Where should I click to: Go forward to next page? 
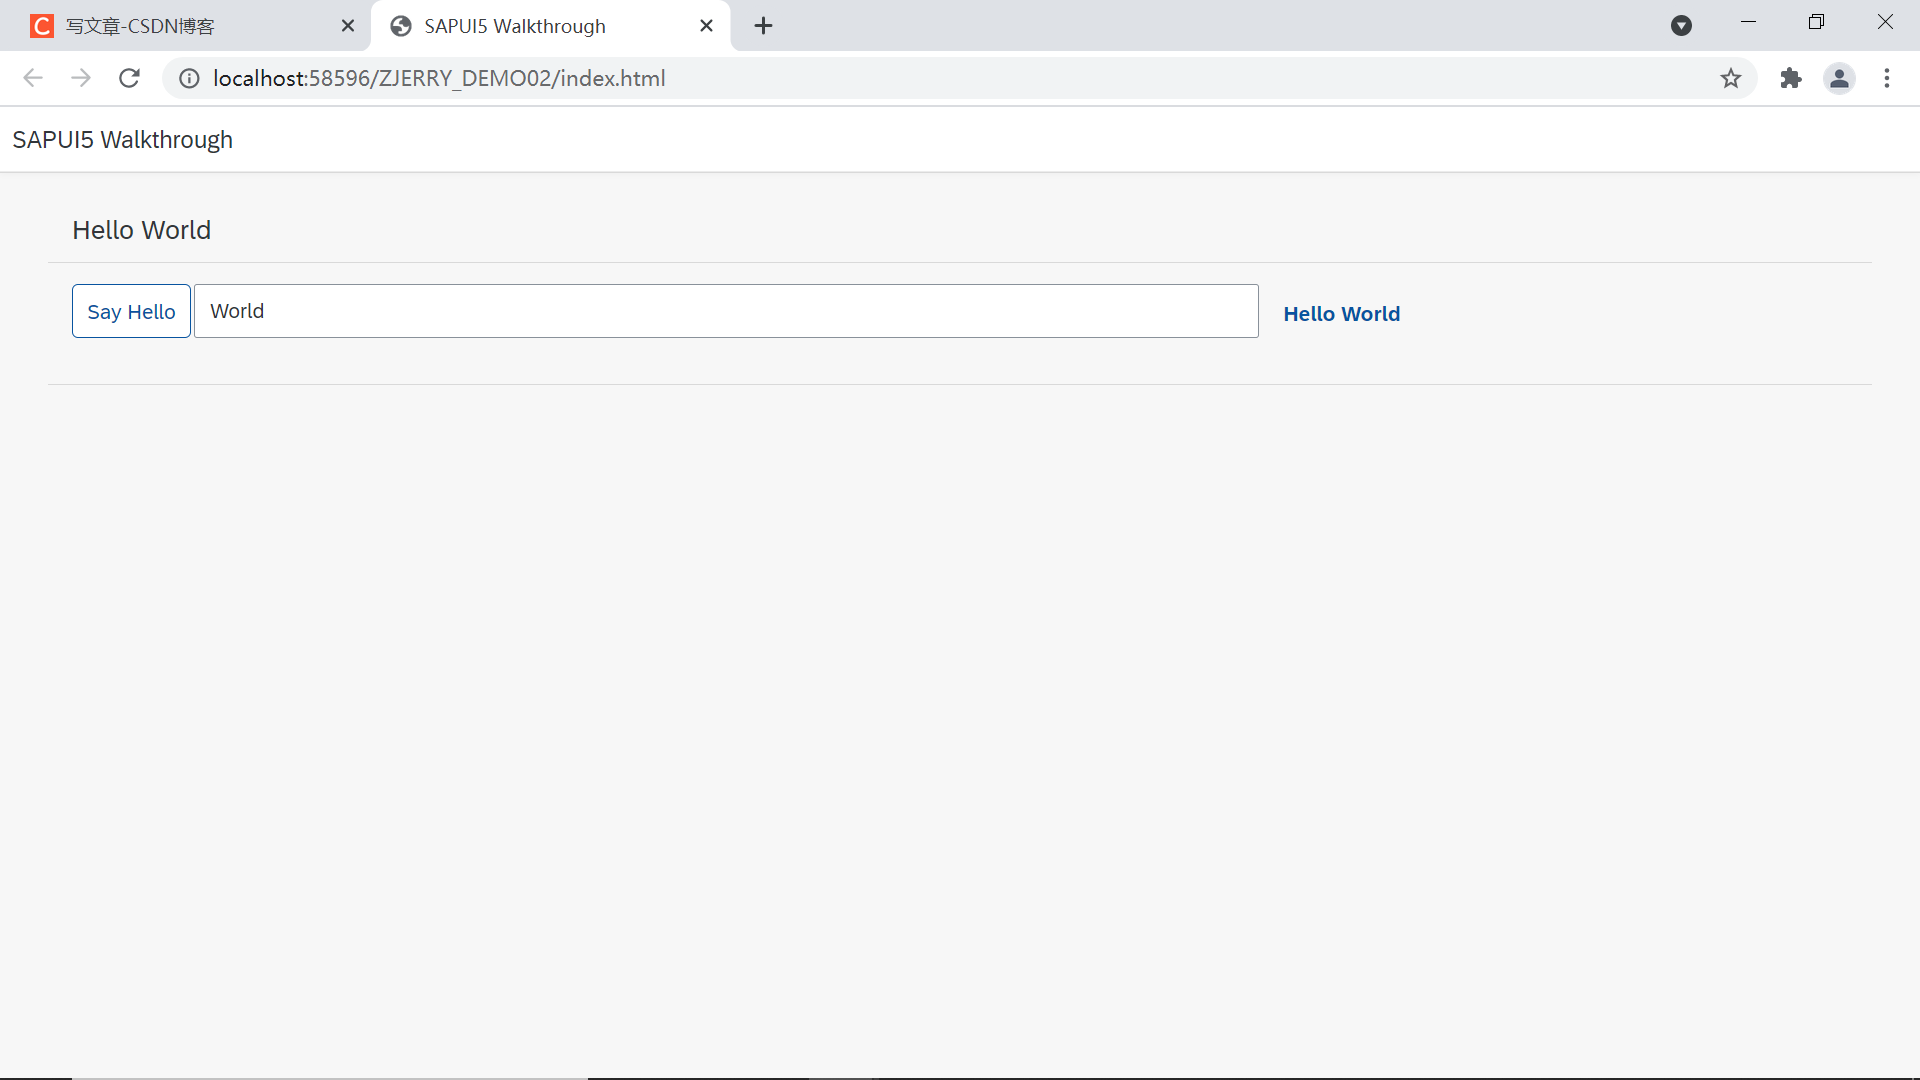coord(81,78)
